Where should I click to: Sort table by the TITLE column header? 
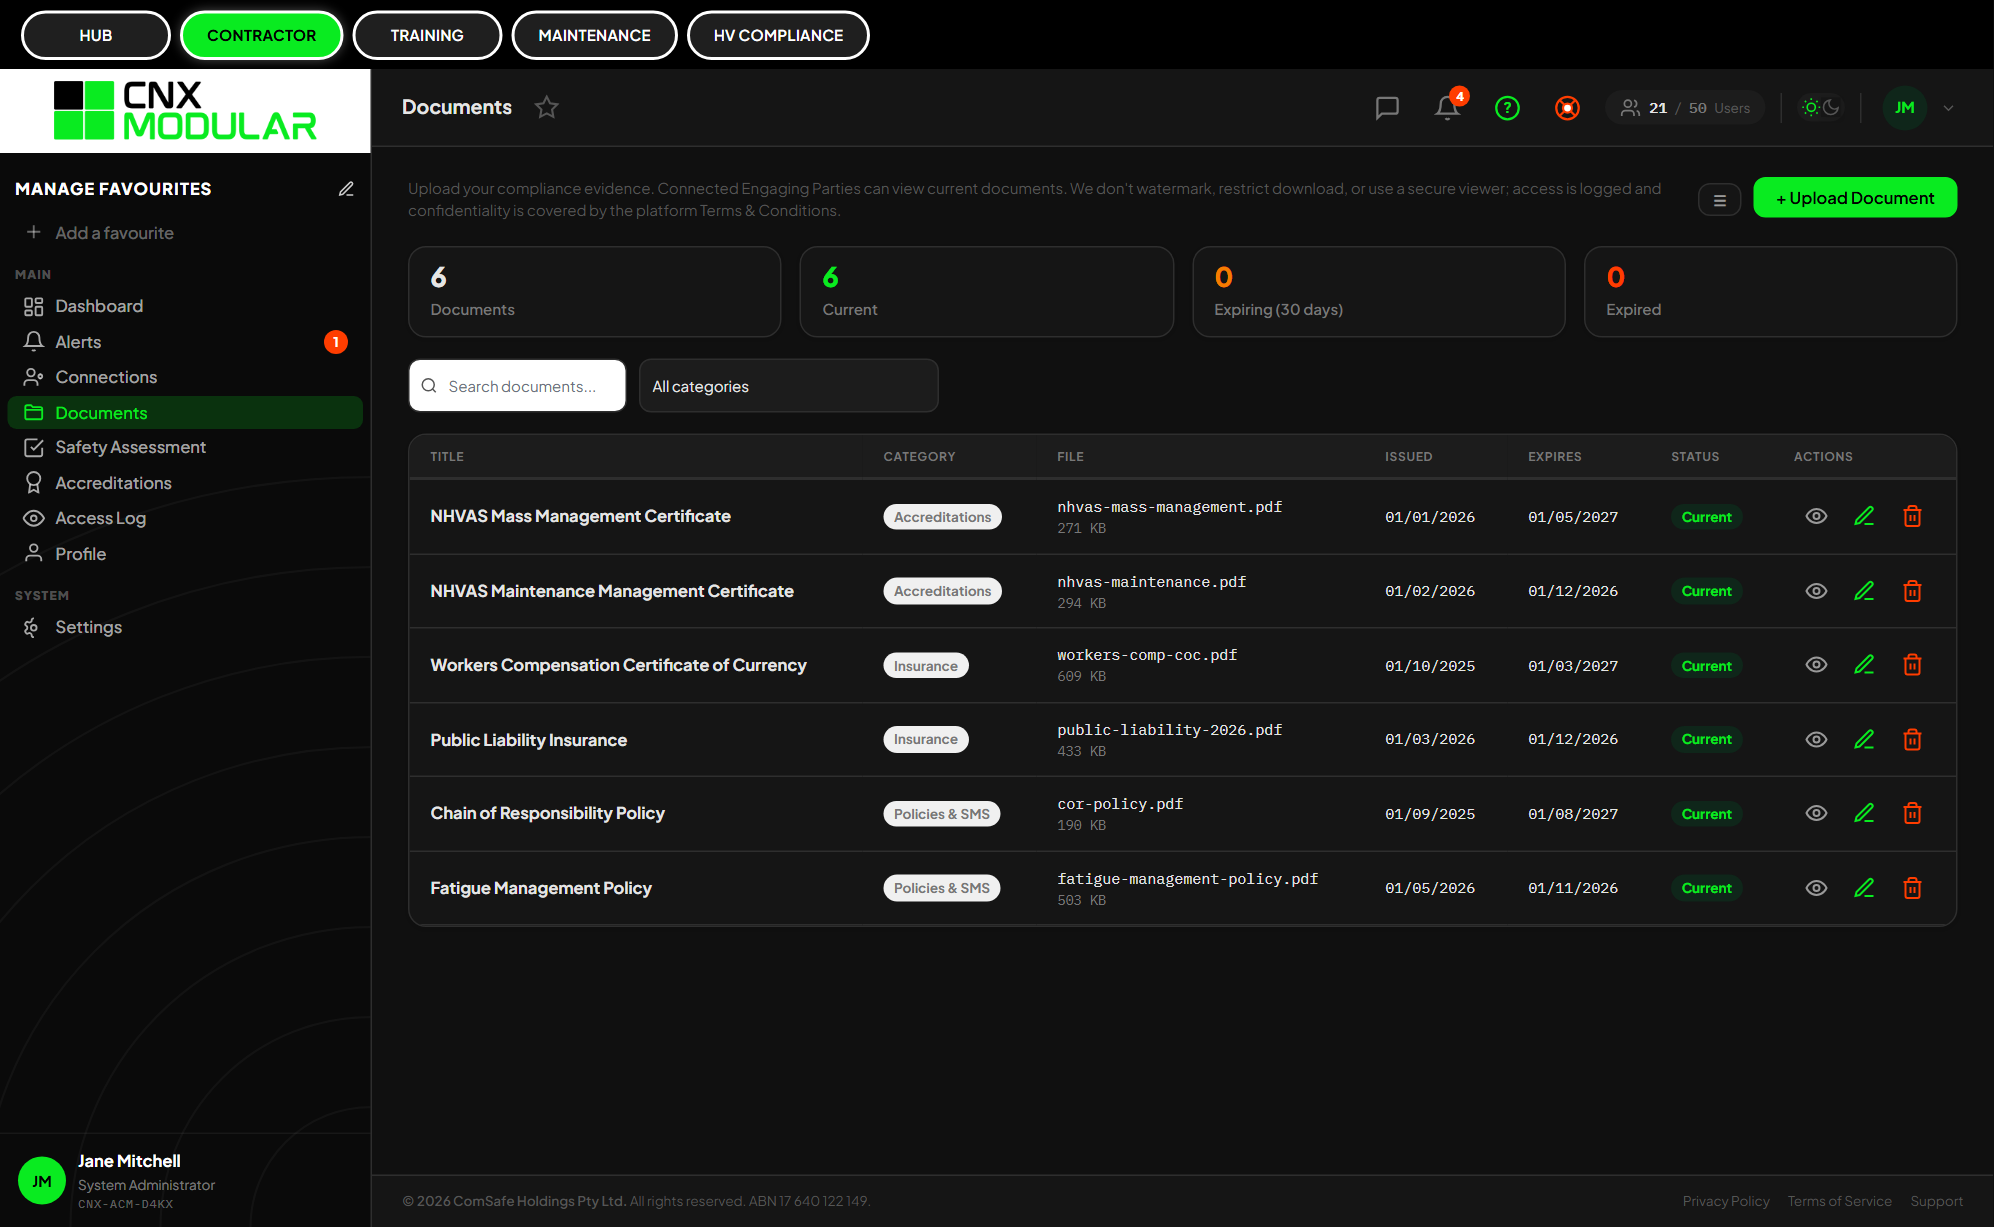coord(447,456)
